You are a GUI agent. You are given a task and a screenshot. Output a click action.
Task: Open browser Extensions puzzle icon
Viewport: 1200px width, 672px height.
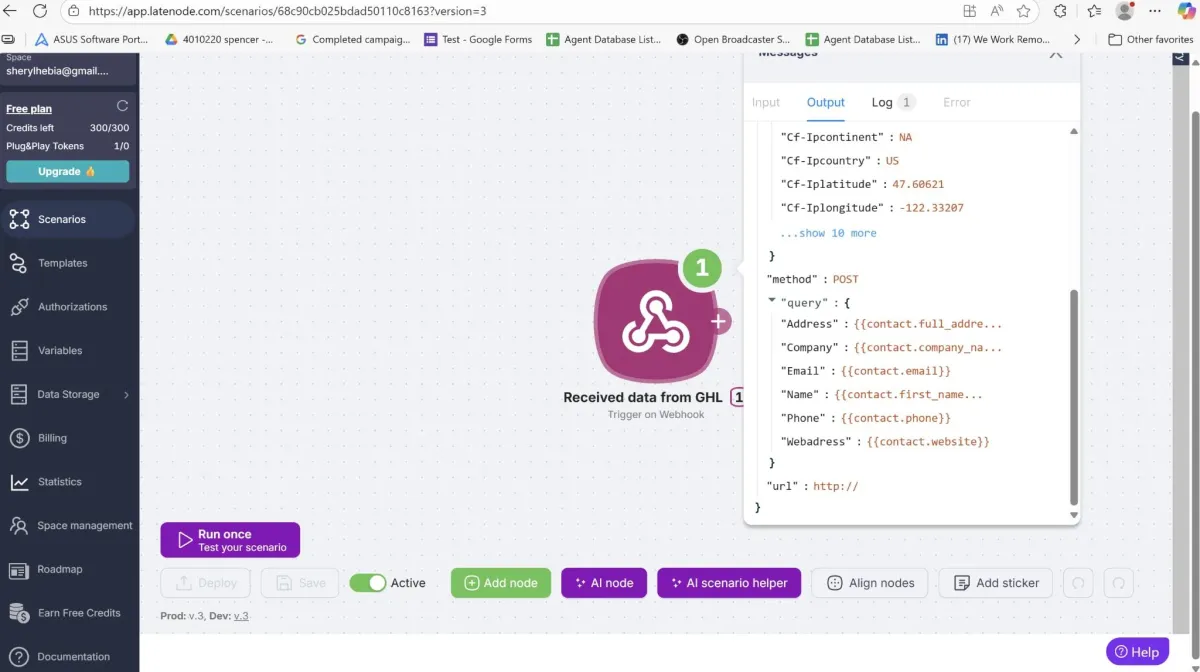1060,11
